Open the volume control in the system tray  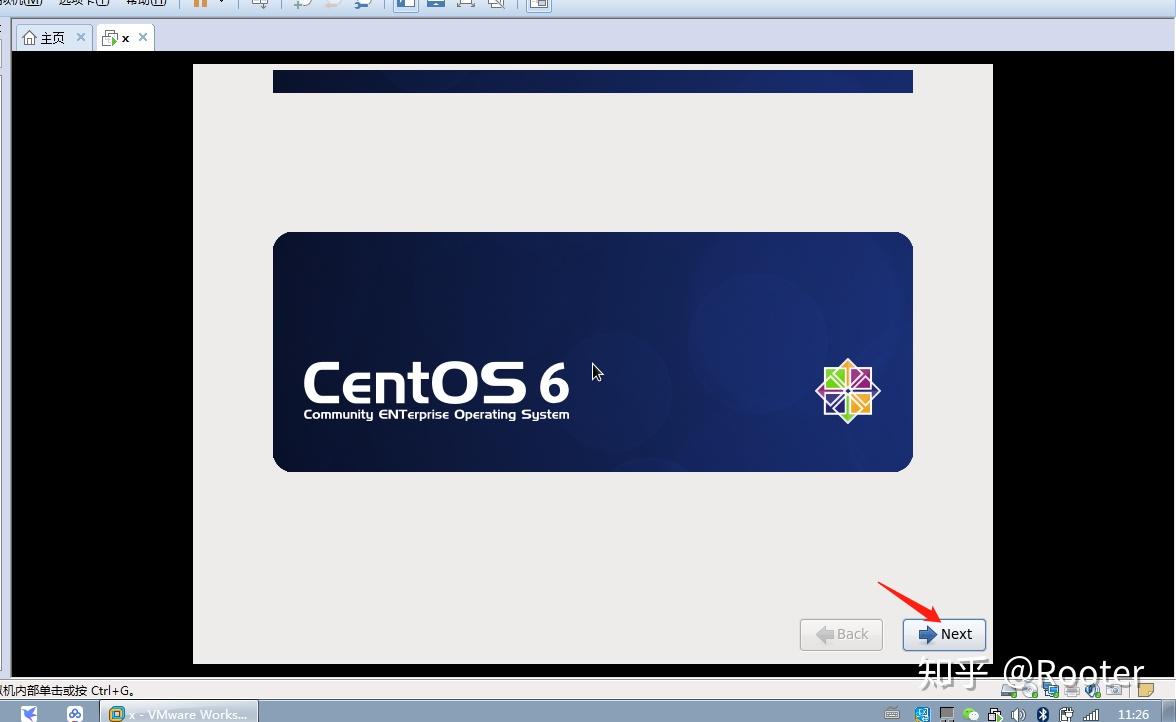point(1017,713)
